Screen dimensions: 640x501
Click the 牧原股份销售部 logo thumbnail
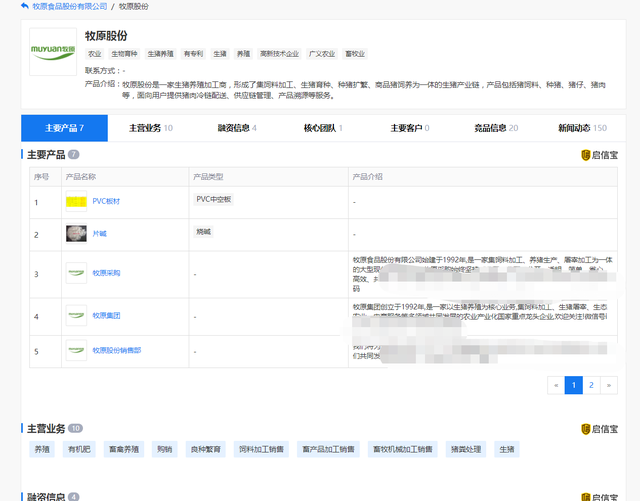point(76,350)
